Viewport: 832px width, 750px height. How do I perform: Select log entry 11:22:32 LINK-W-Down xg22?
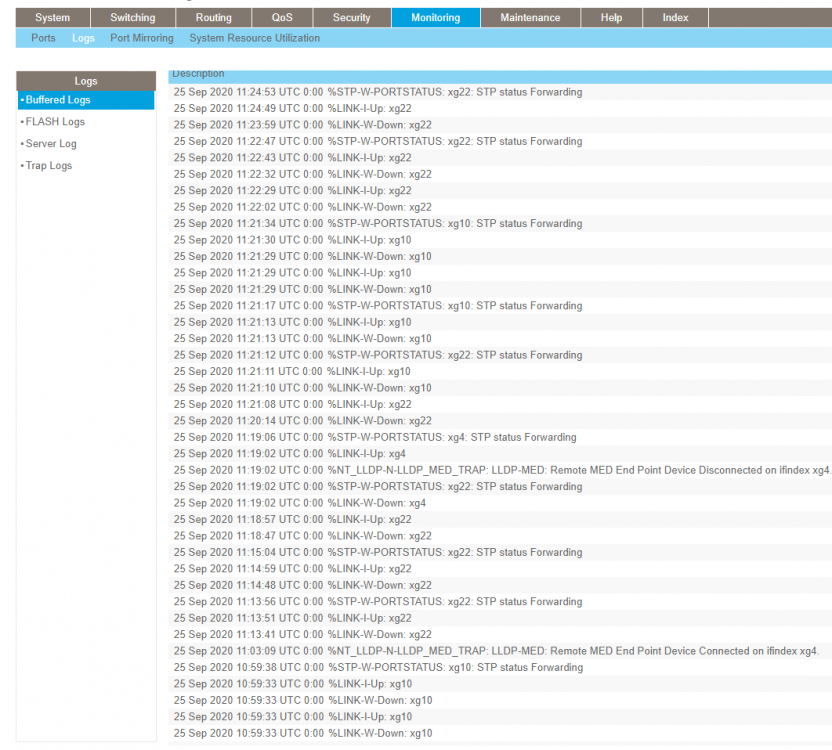coord(500,174)
